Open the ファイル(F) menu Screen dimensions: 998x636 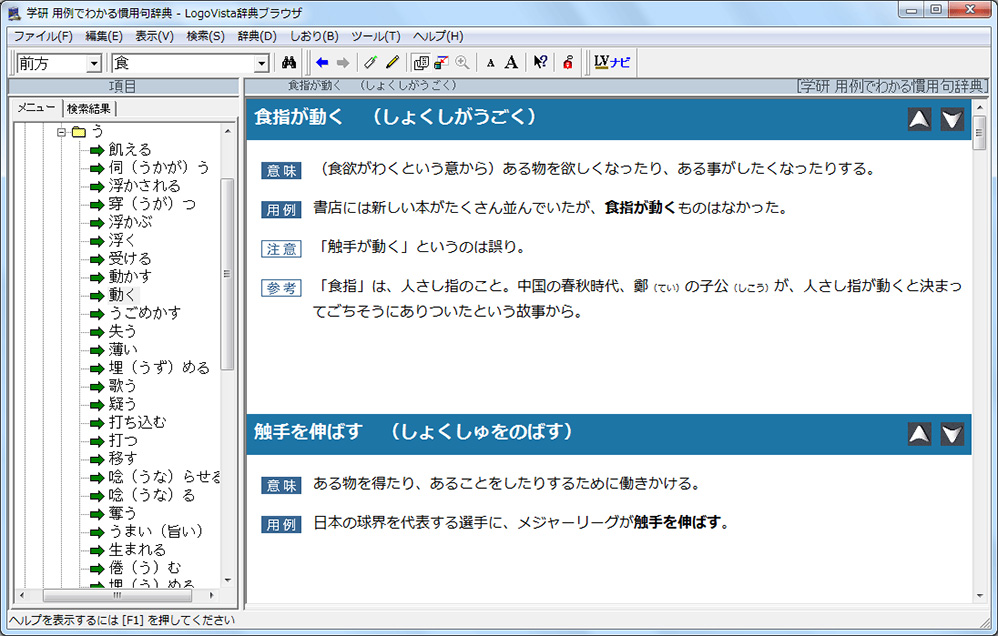tap(43, 36)
